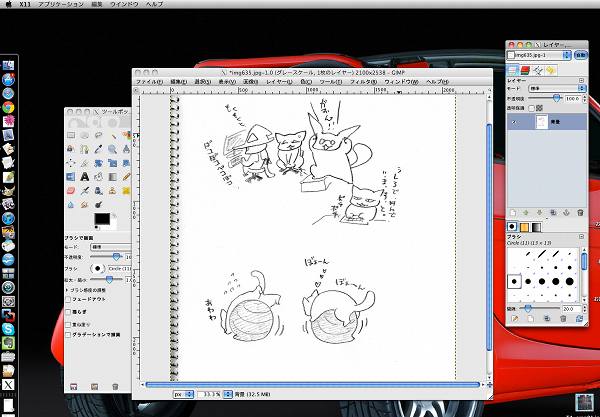Select the Pencil tool

pos(126,177)
